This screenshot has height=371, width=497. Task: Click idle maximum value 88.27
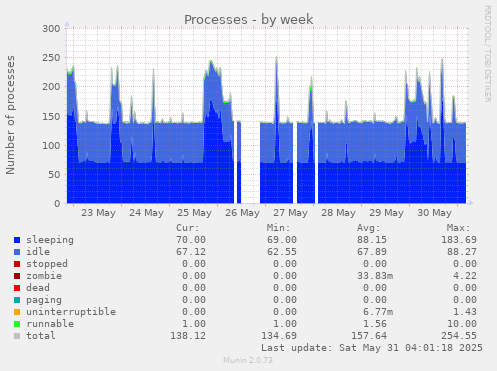462,252
